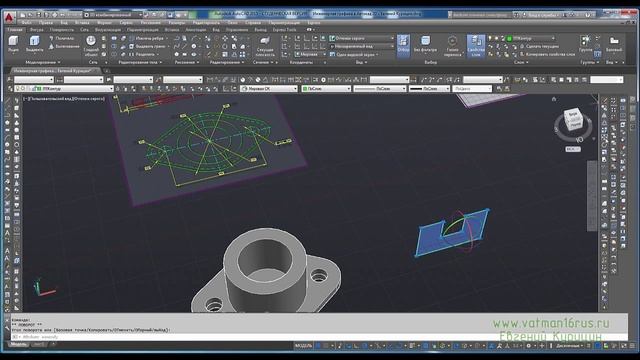This screenshot has height=360, width=640.
Task: Click the command line input field
Action: pos(318,337)
